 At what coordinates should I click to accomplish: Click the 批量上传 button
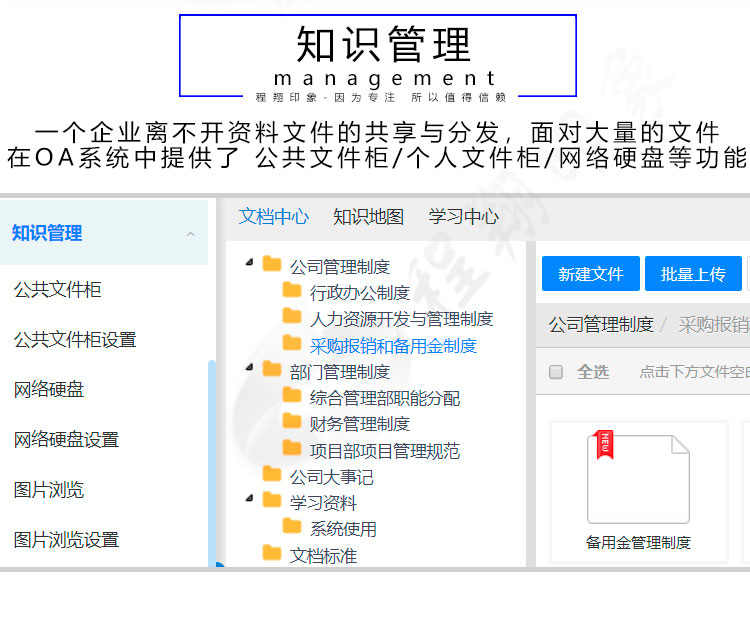coord(693,274)
